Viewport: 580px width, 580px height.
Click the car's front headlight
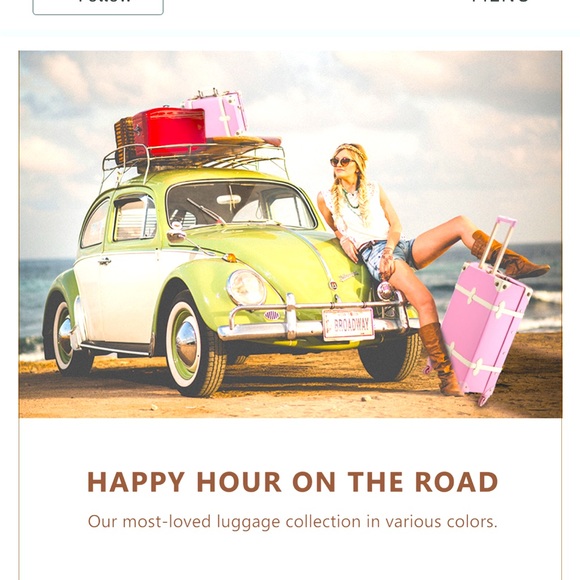pyautogui.click(x=246, y=288)
